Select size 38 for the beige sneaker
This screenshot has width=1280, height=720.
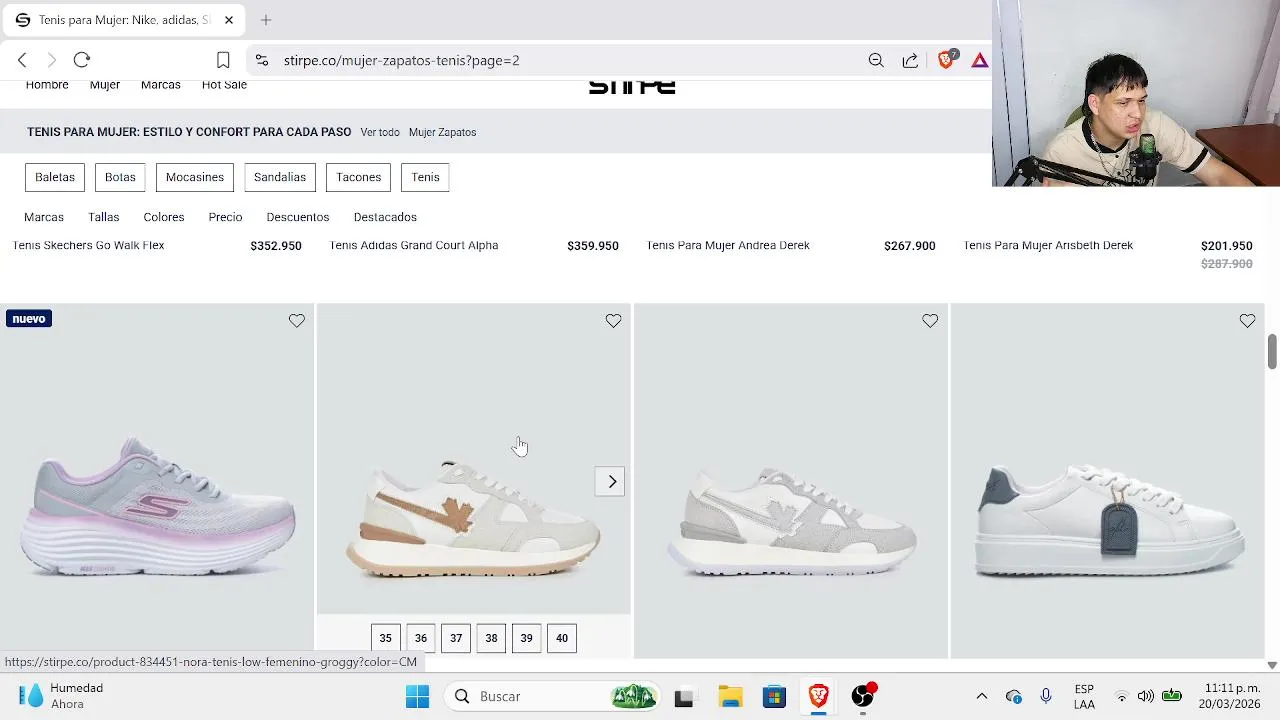(x=491, y=638)
